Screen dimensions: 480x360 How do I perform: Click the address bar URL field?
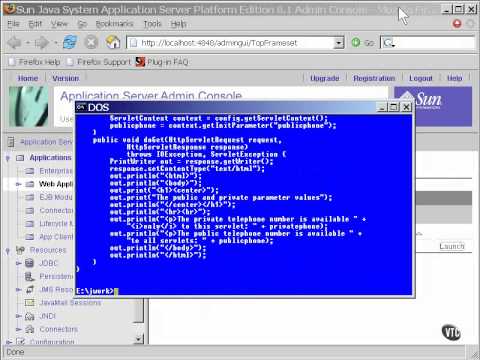(x=235, y=43)
